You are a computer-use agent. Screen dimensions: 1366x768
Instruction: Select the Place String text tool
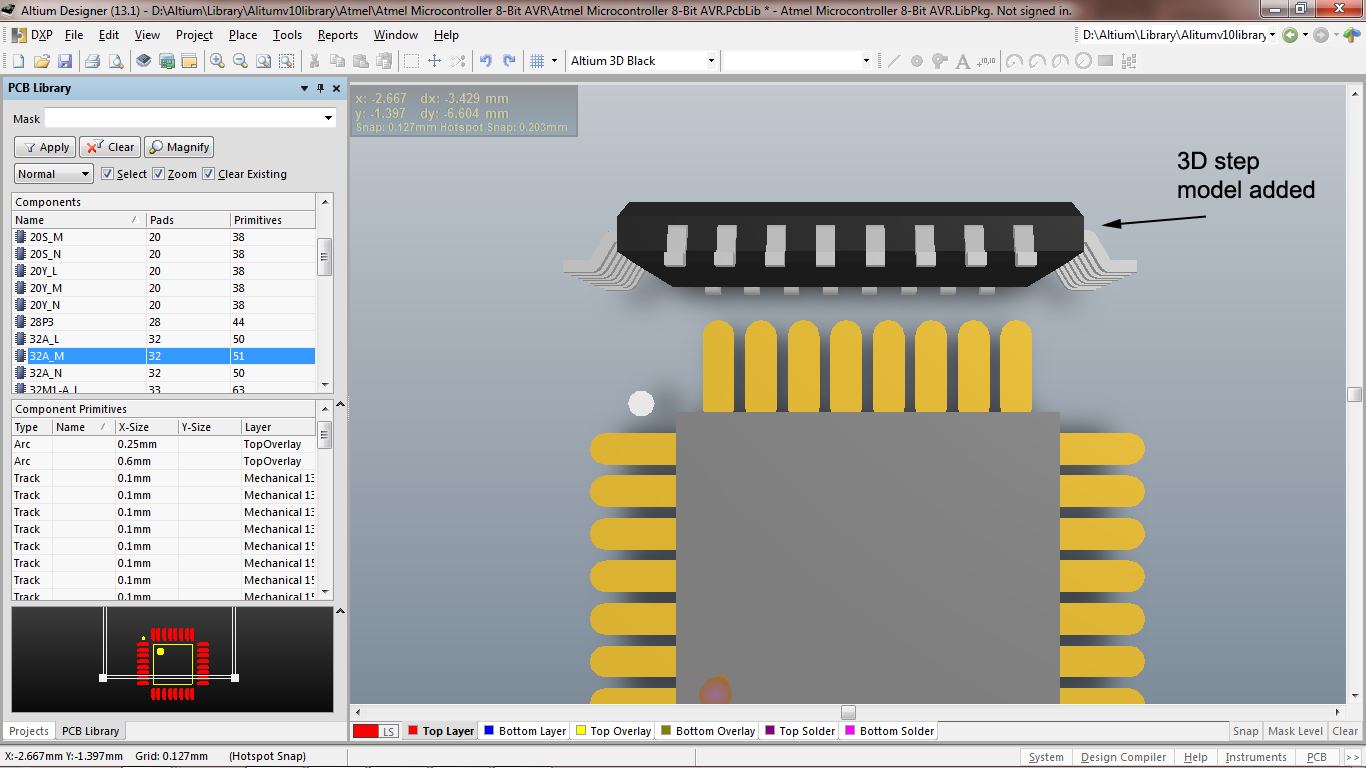[x=963, y=61]
